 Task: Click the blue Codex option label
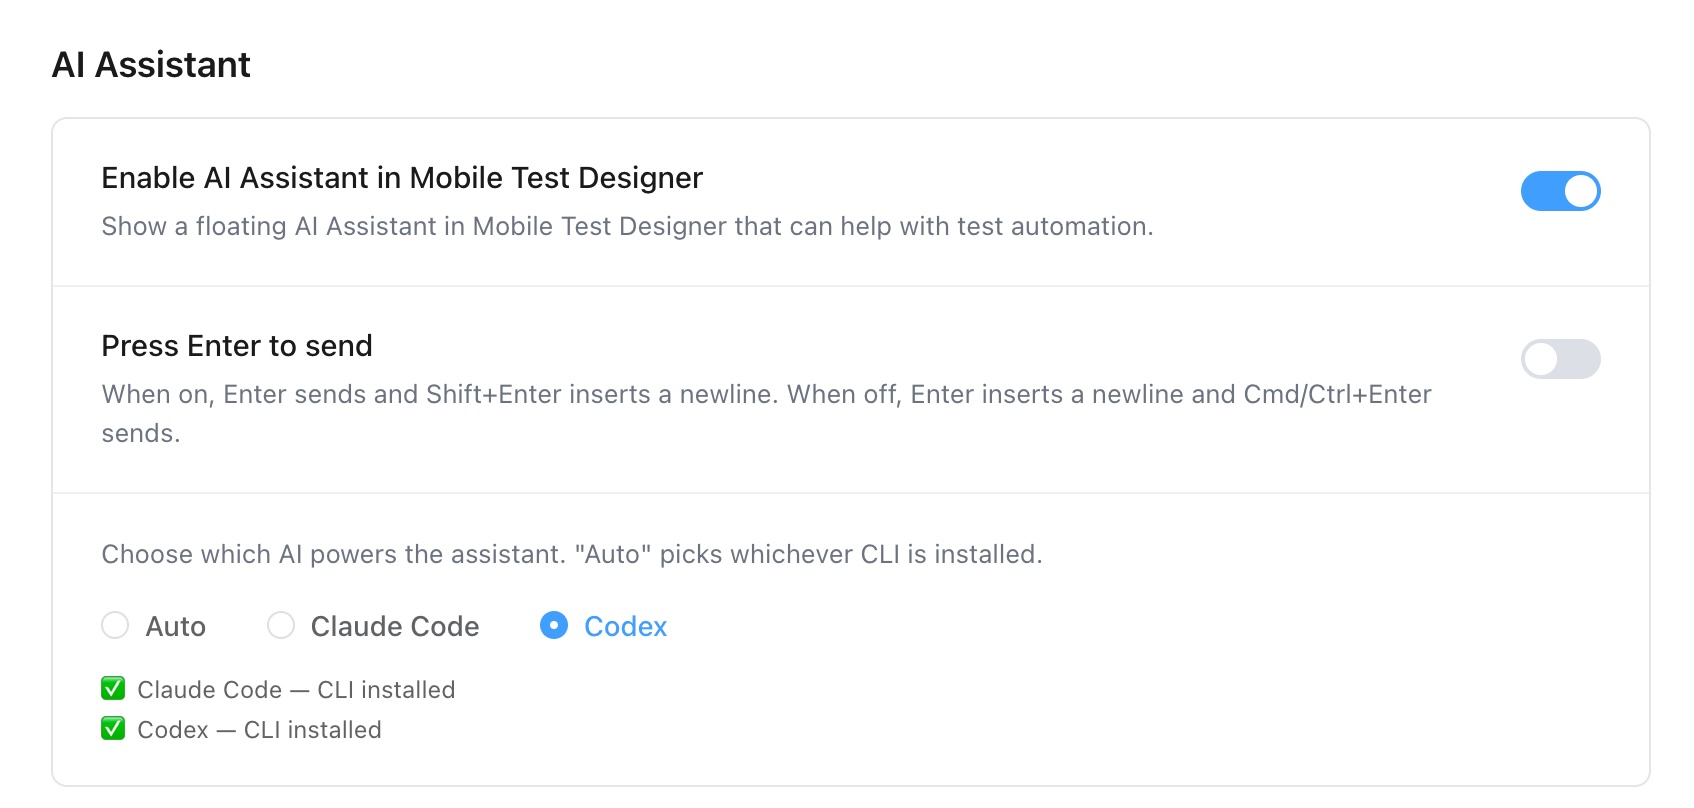[x=625, y=626]
